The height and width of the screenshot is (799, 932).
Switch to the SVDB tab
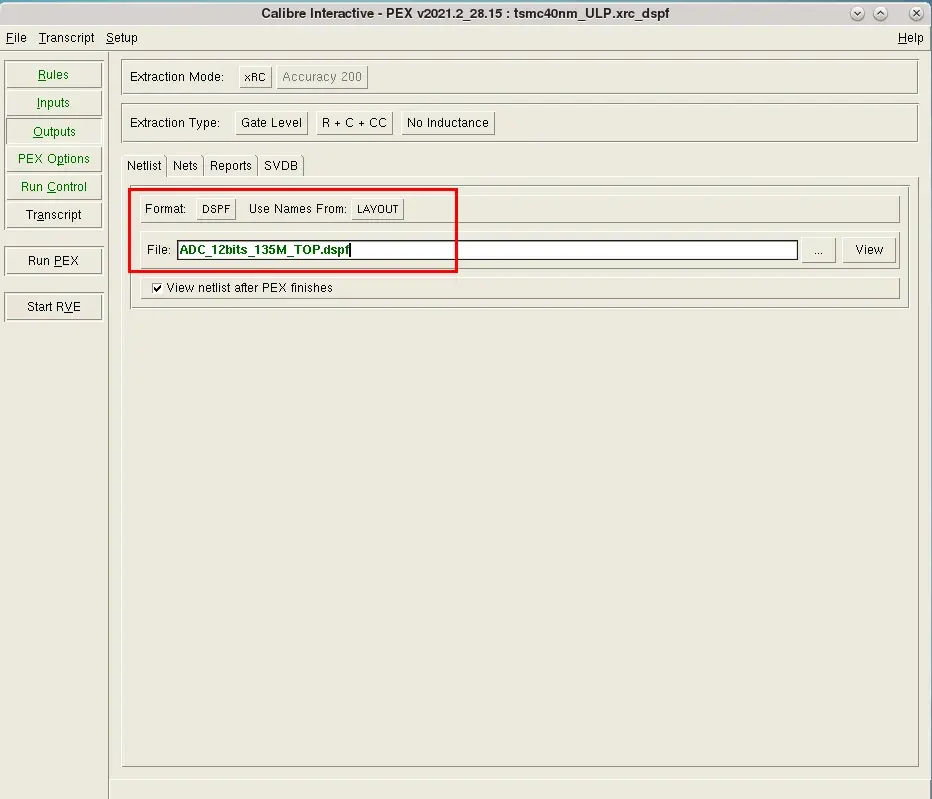[281, 166]
